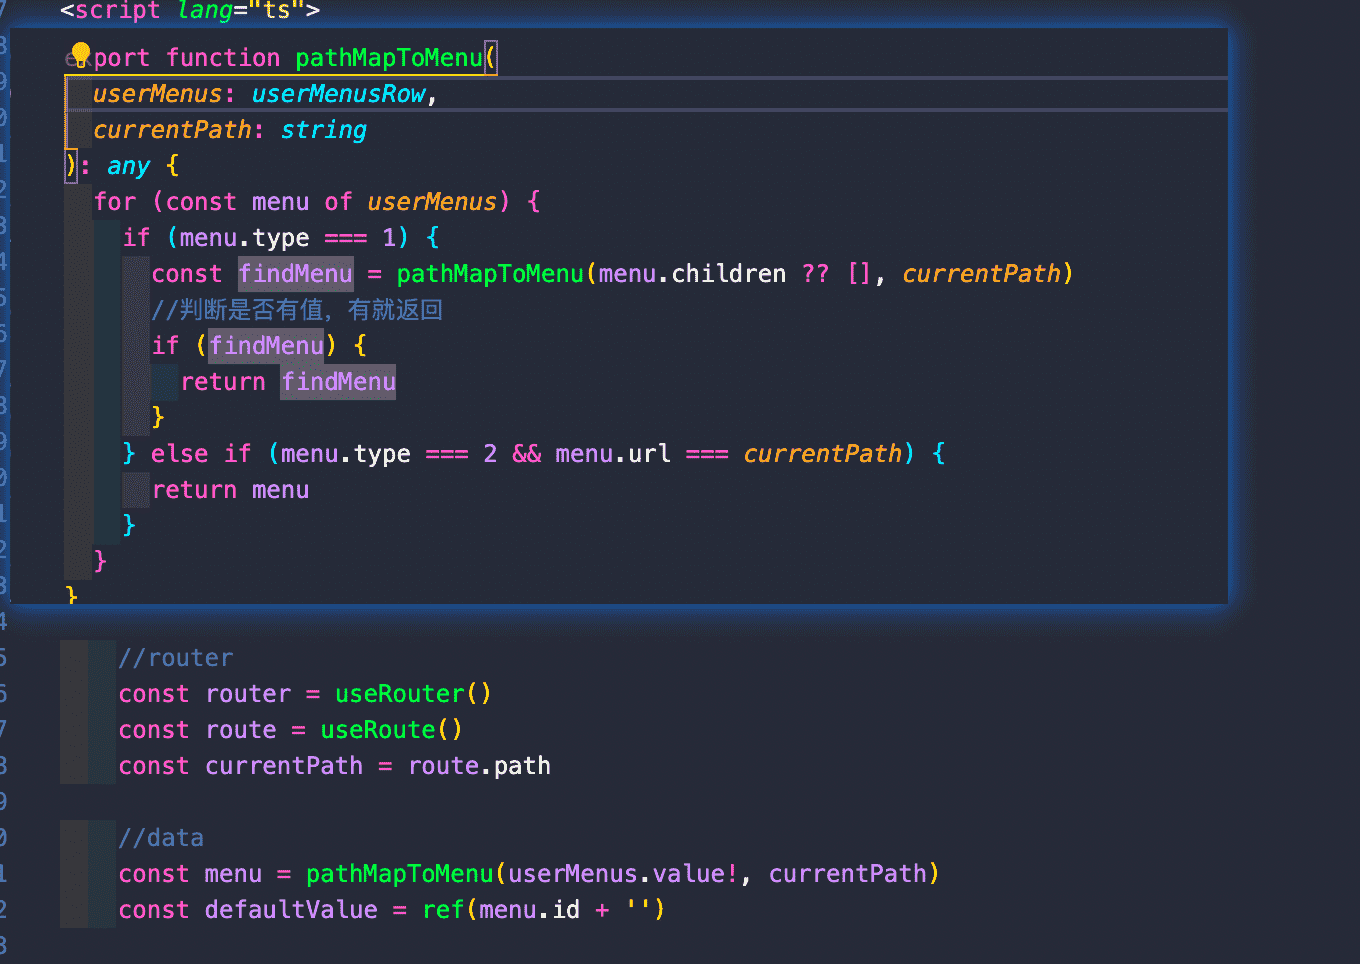Click menu.id inside the ref call
Screen dimensions: 1360x964
529,910
